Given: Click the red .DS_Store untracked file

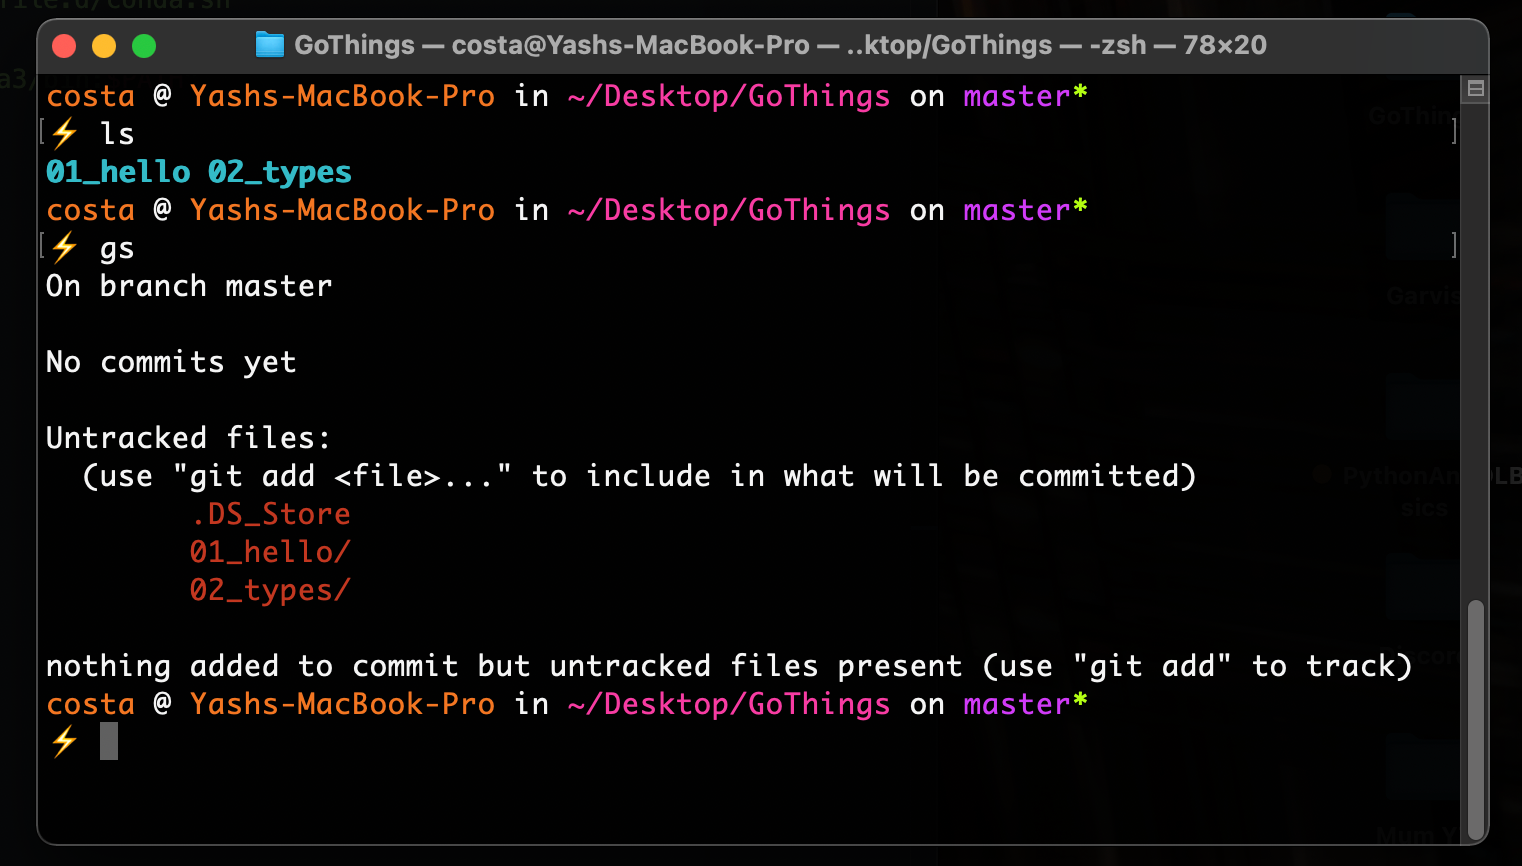Looking at the screenshot, I should pos(270,514).
